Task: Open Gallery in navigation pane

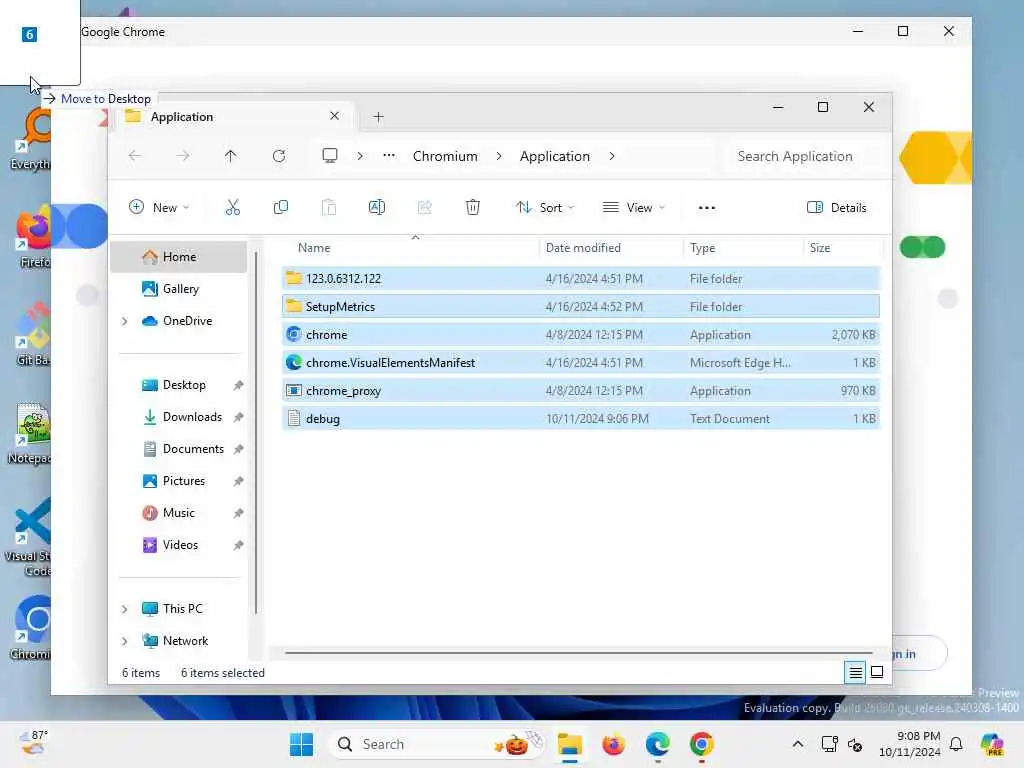Action: pyautogui.click(x=179, y=289)
